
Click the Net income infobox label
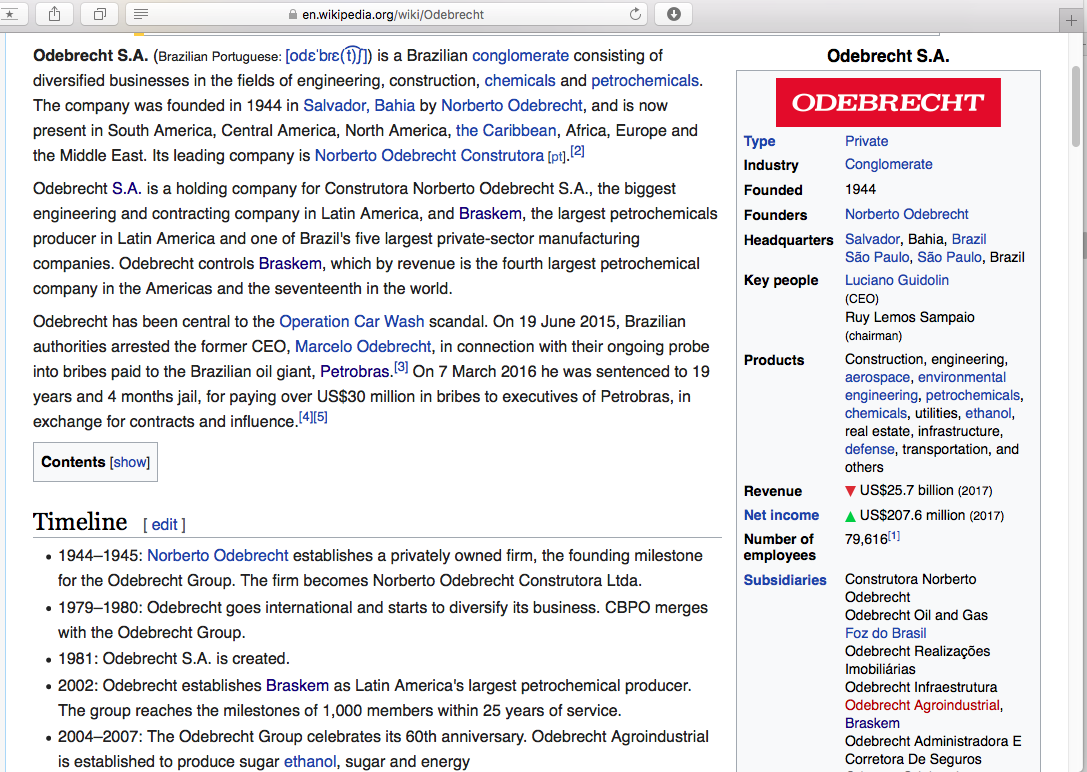tap(781, 515)
